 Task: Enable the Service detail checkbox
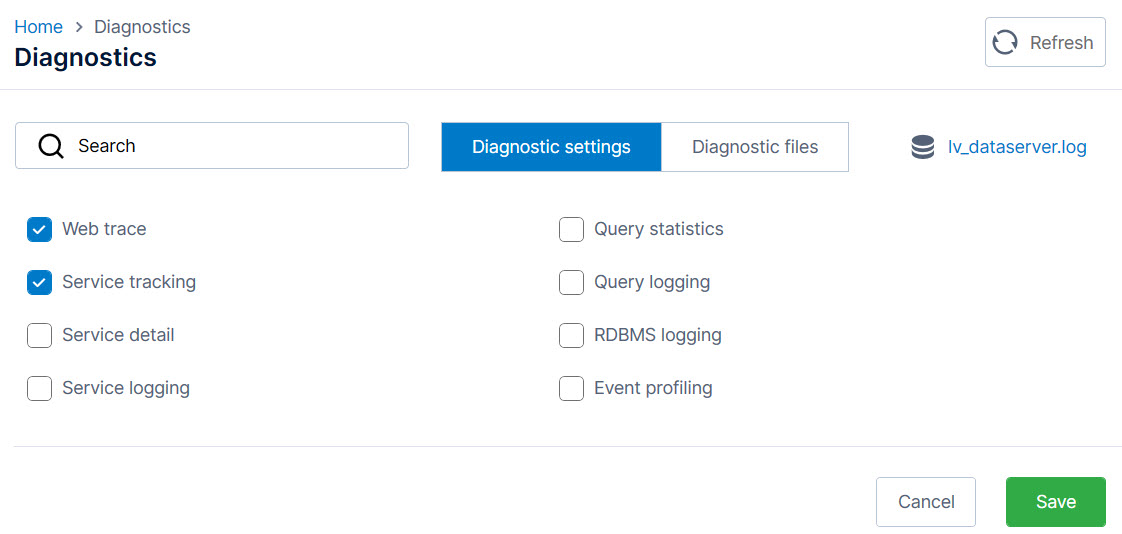point(40,336)
